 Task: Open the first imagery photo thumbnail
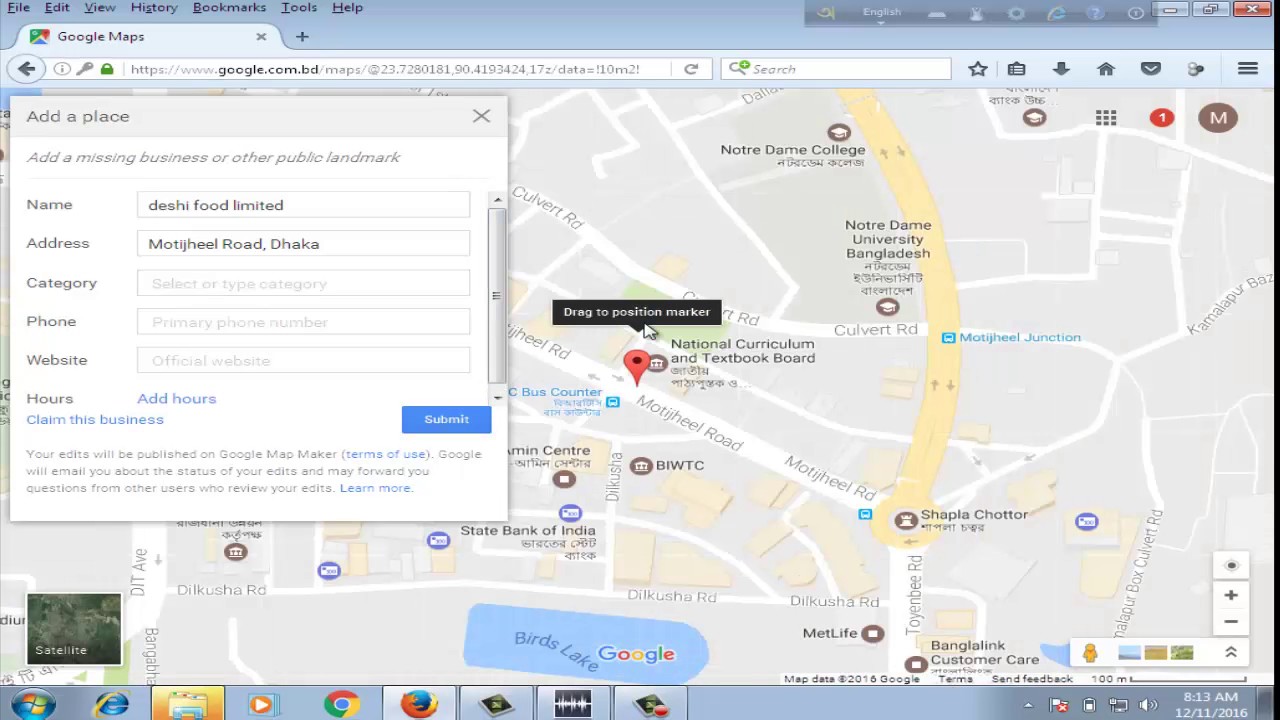point(1129,653)
